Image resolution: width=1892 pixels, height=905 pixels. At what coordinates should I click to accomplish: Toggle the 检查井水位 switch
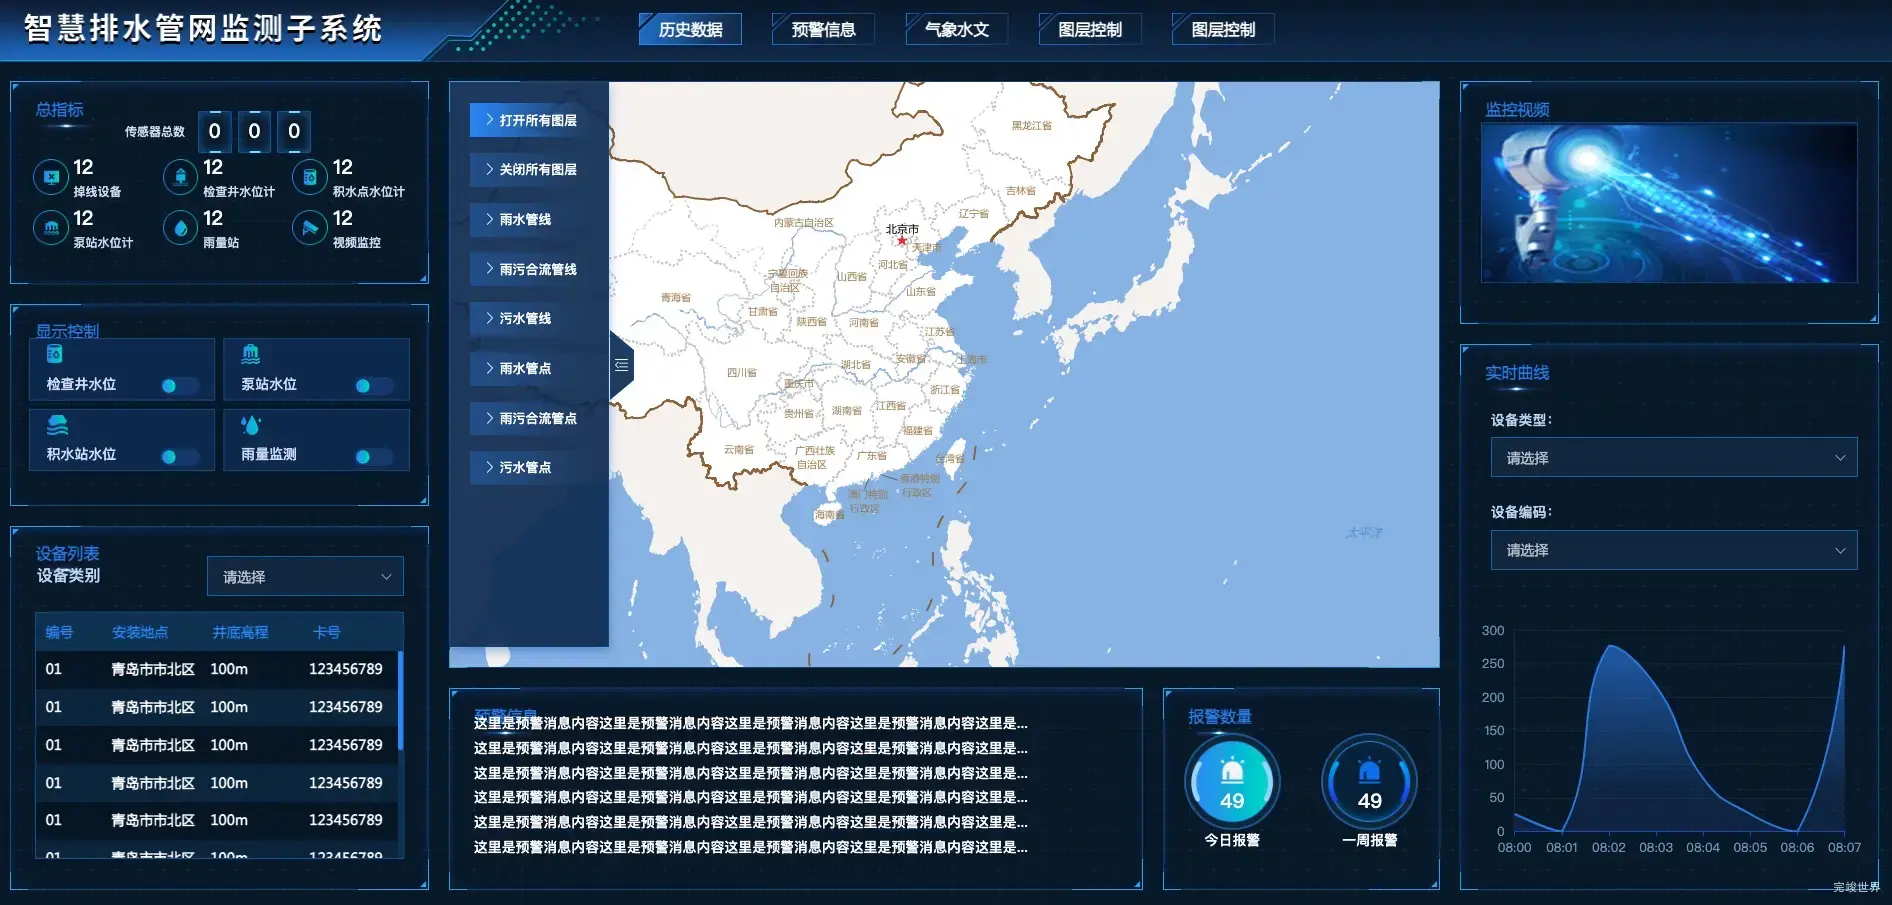pyautogui.click(x=181, y=386)
